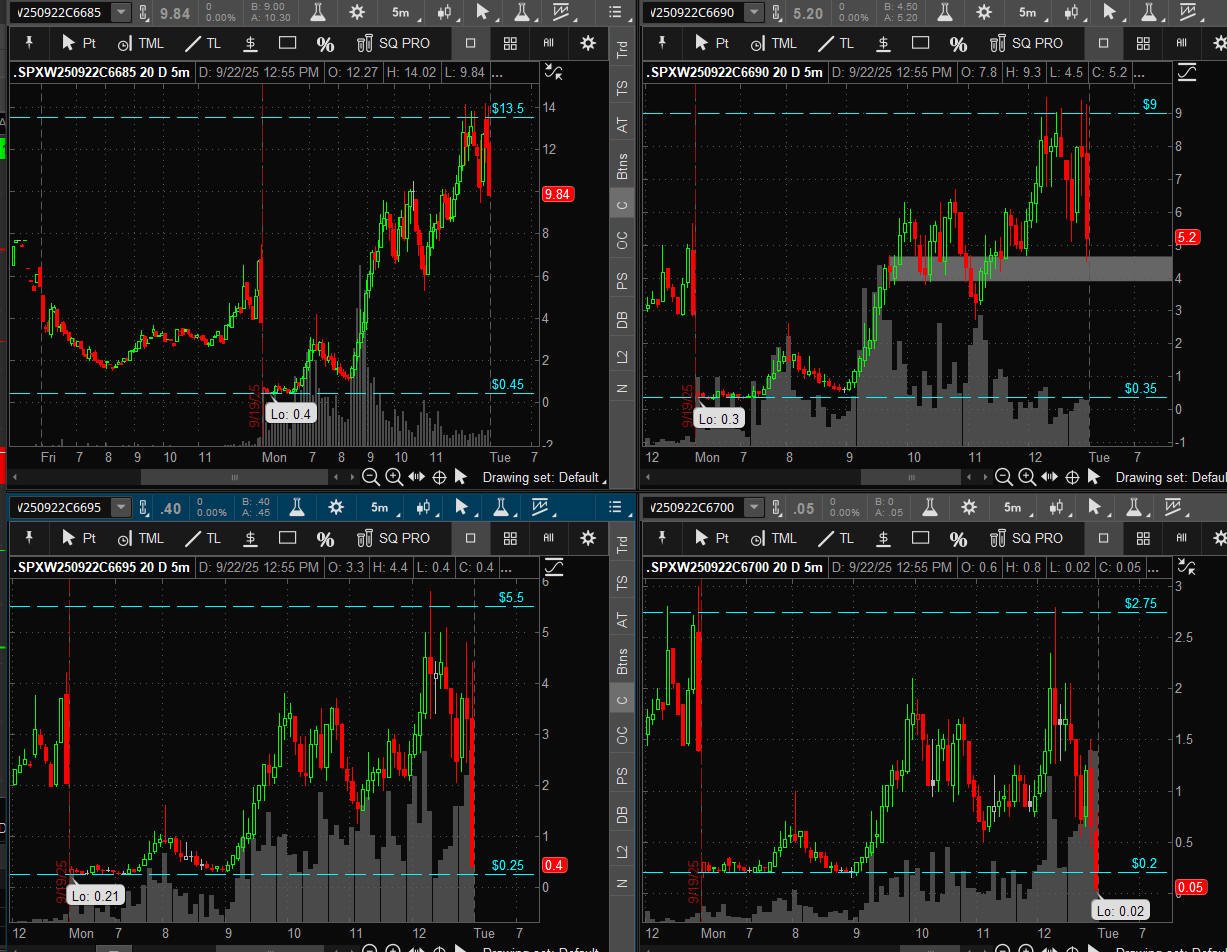Click the dollar price level tool in the C6685 chart
This screenshot has height=952, width=1227.
pos(250,43)
